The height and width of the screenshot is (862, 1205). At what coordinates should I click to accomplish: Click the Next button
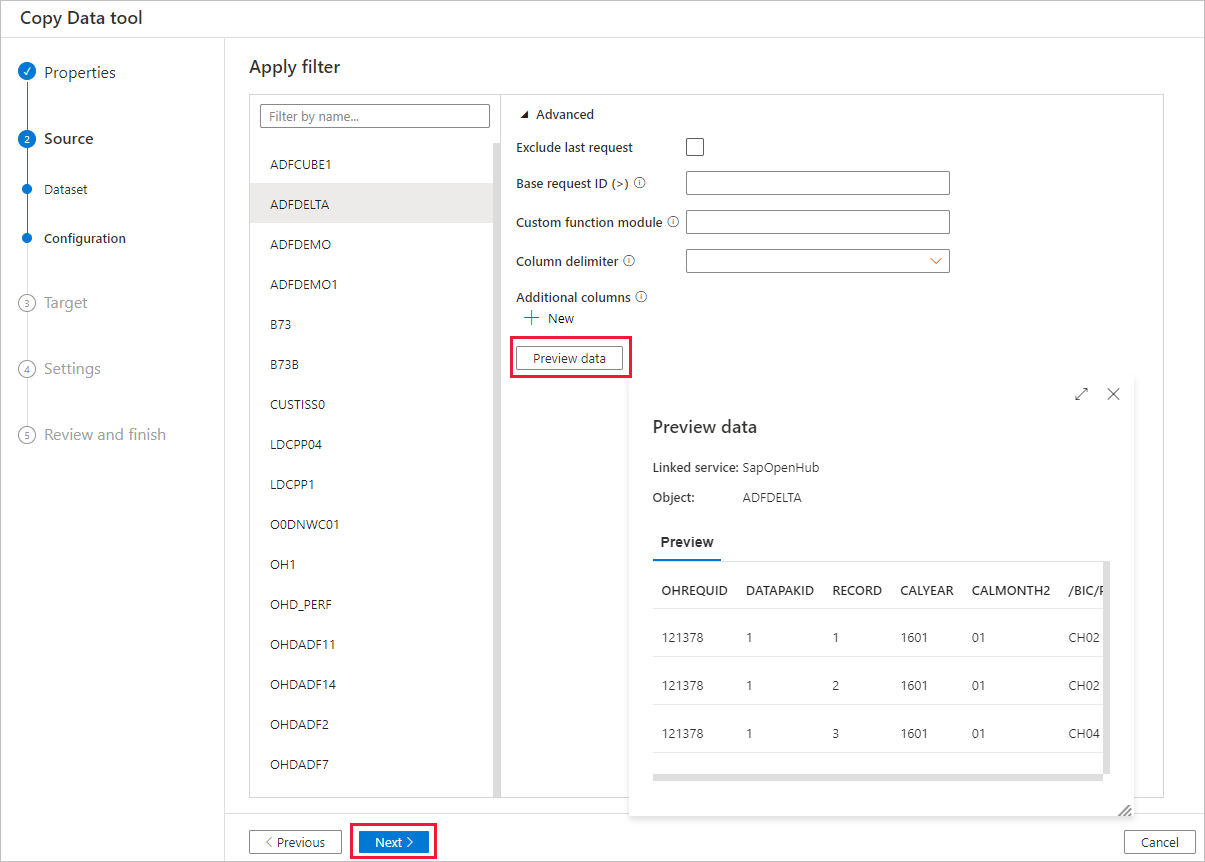pos(393,841)
